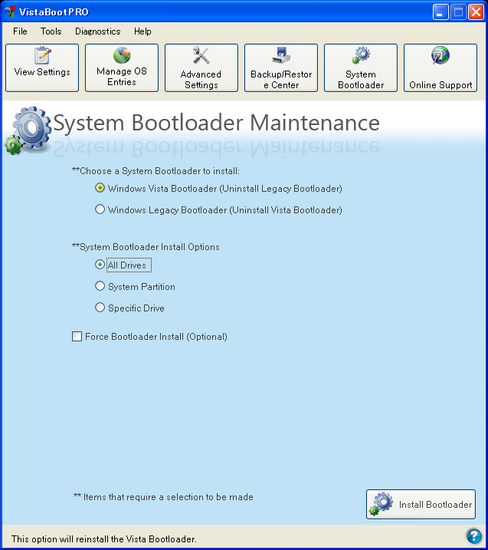This screenshot has height=550, width=488.
Task: Open Manage OS Entries pie chart icon
Action: click(122, 55)
